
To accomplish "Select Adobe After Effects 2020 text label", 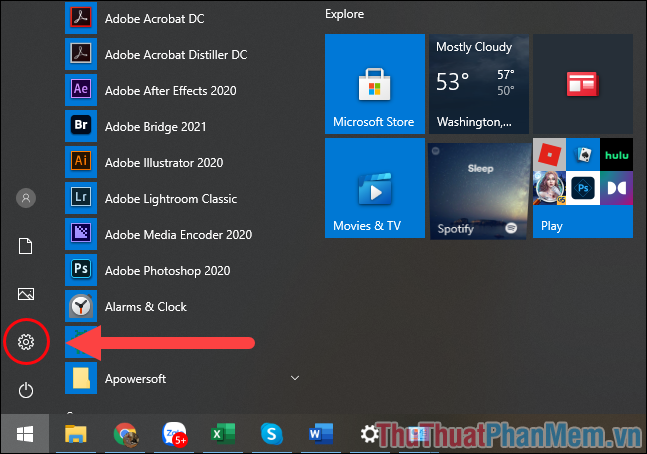I will pos(170,90).
